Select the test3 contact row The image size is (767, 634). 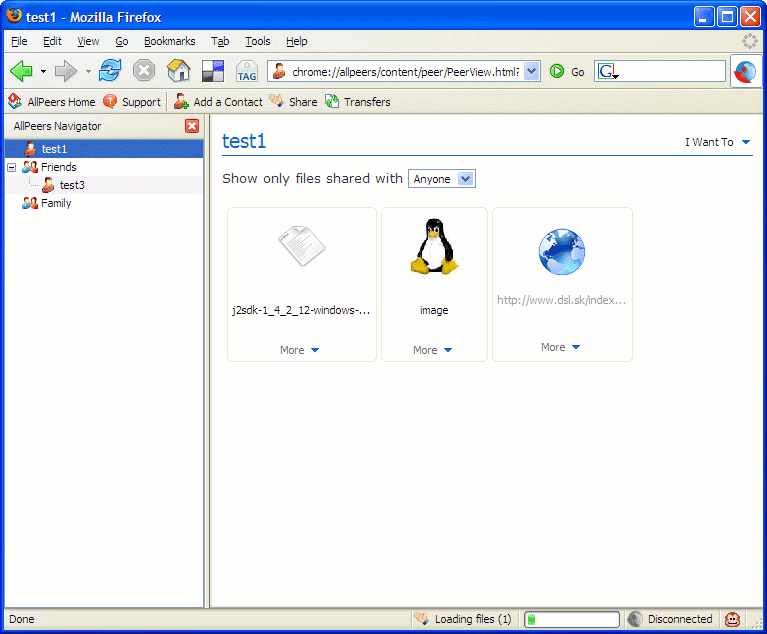tap(104, 185)
